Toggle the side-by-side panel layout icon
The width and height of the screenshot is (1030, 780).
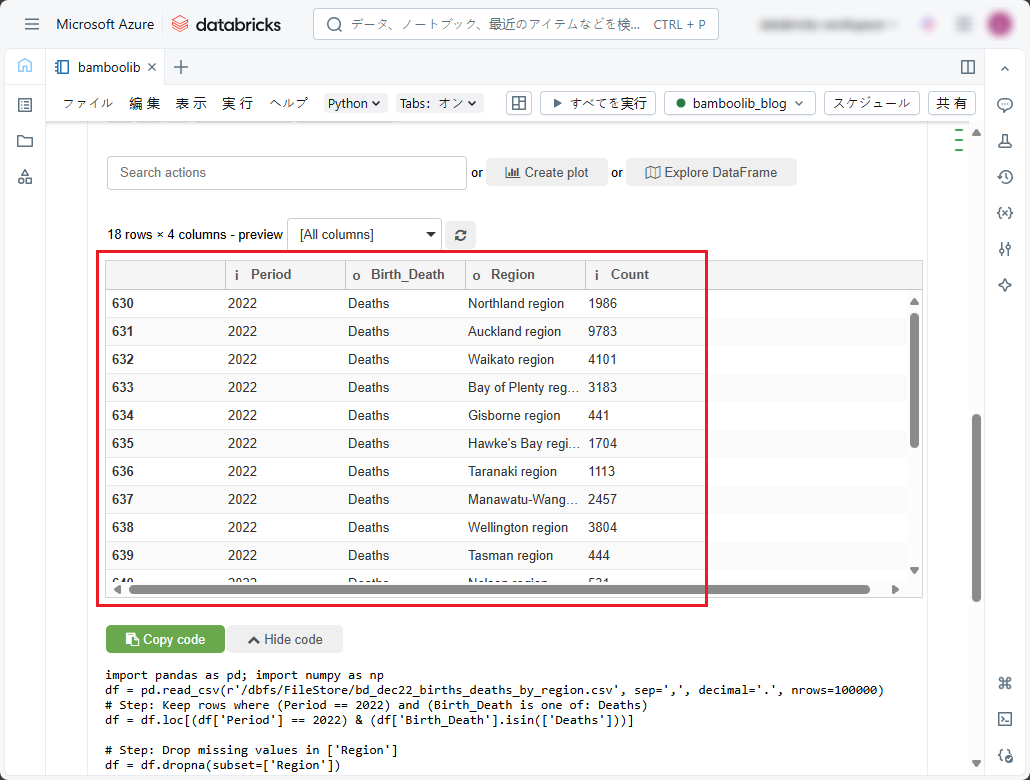(x=967, y=67)
